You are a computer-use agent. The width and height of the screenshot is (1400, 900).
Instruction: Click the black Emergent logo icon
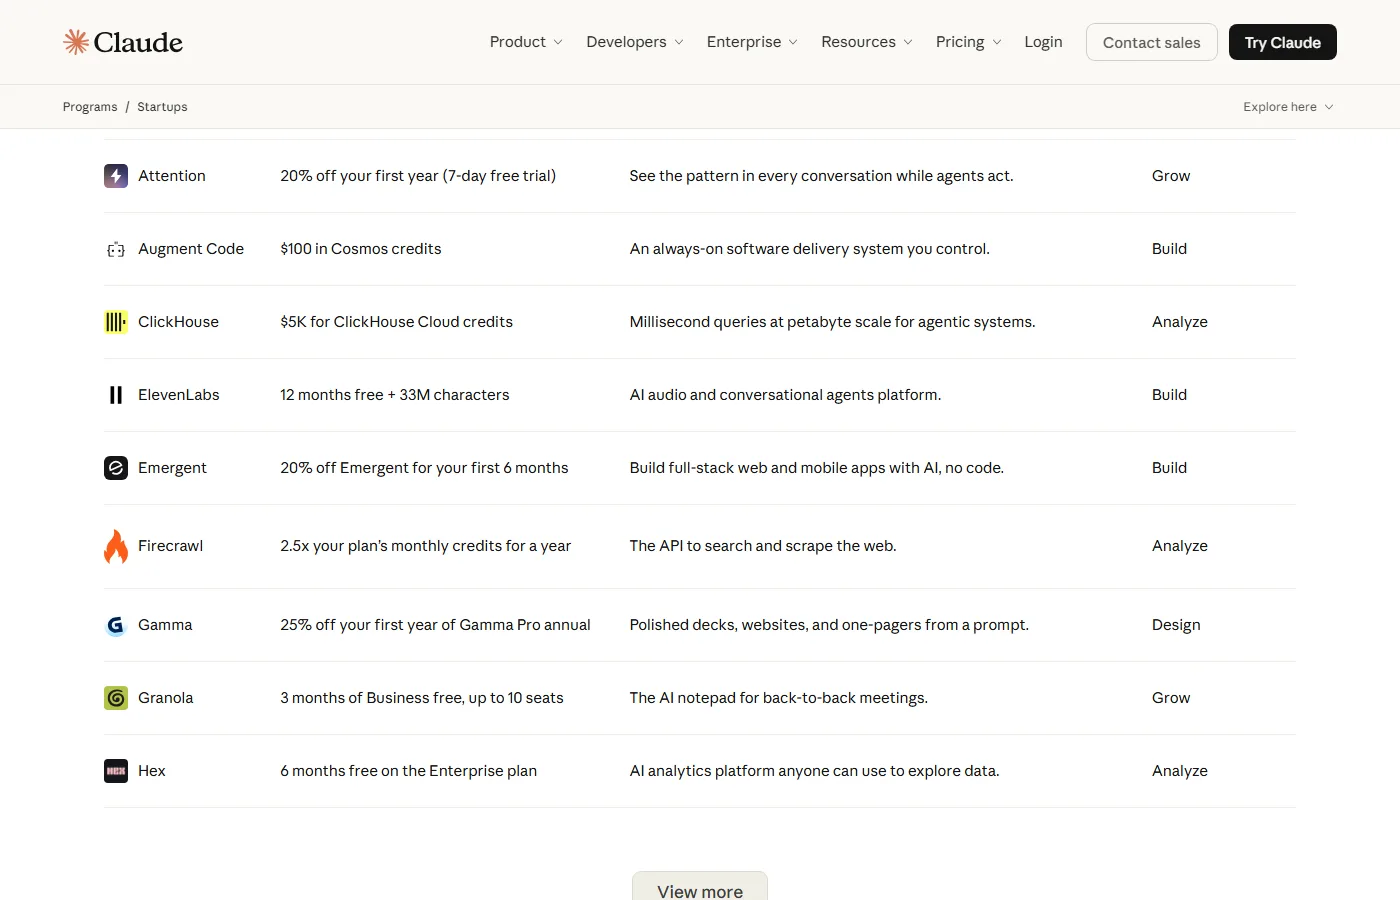116,468
